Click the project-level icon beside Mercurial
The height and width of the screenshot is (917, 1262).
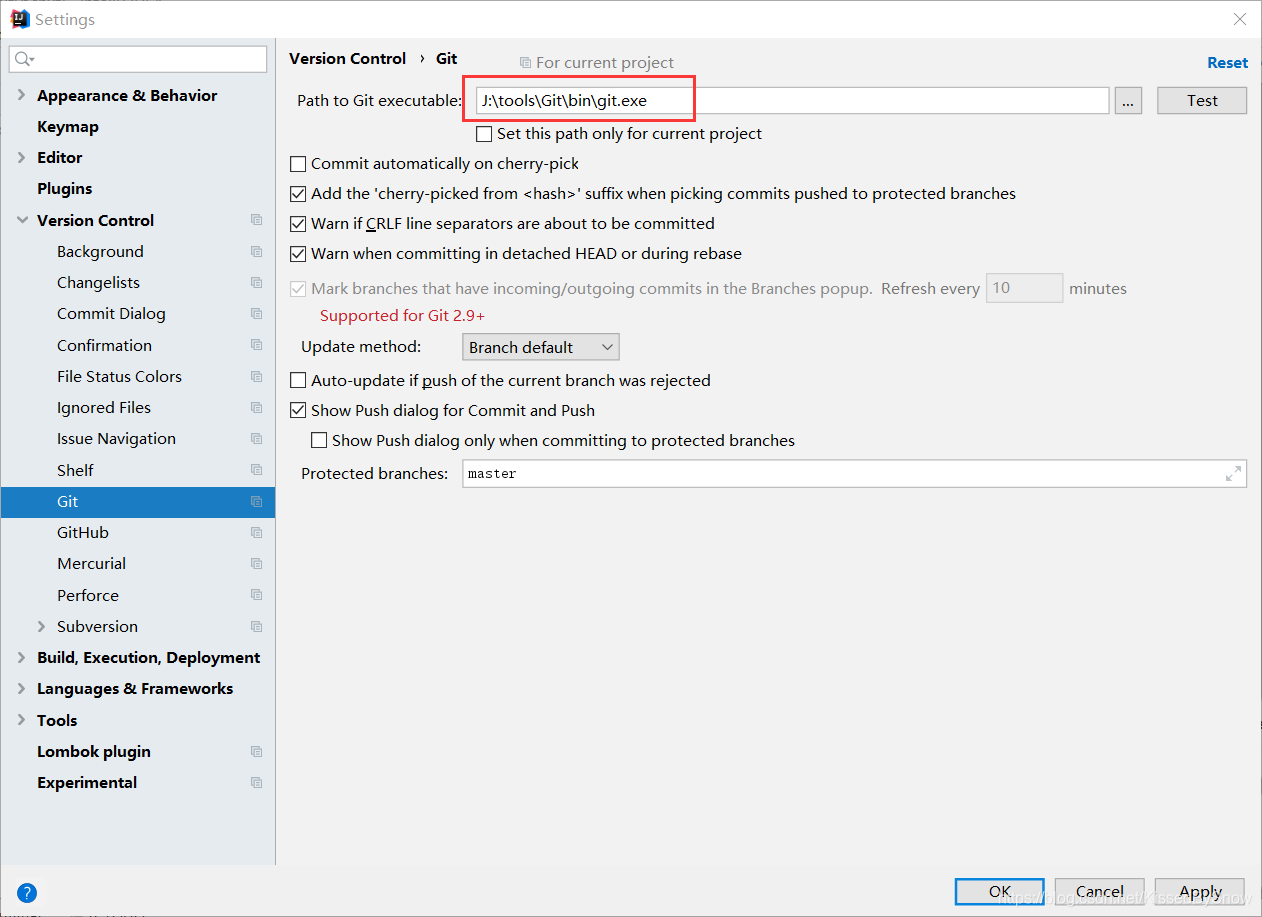257,563
